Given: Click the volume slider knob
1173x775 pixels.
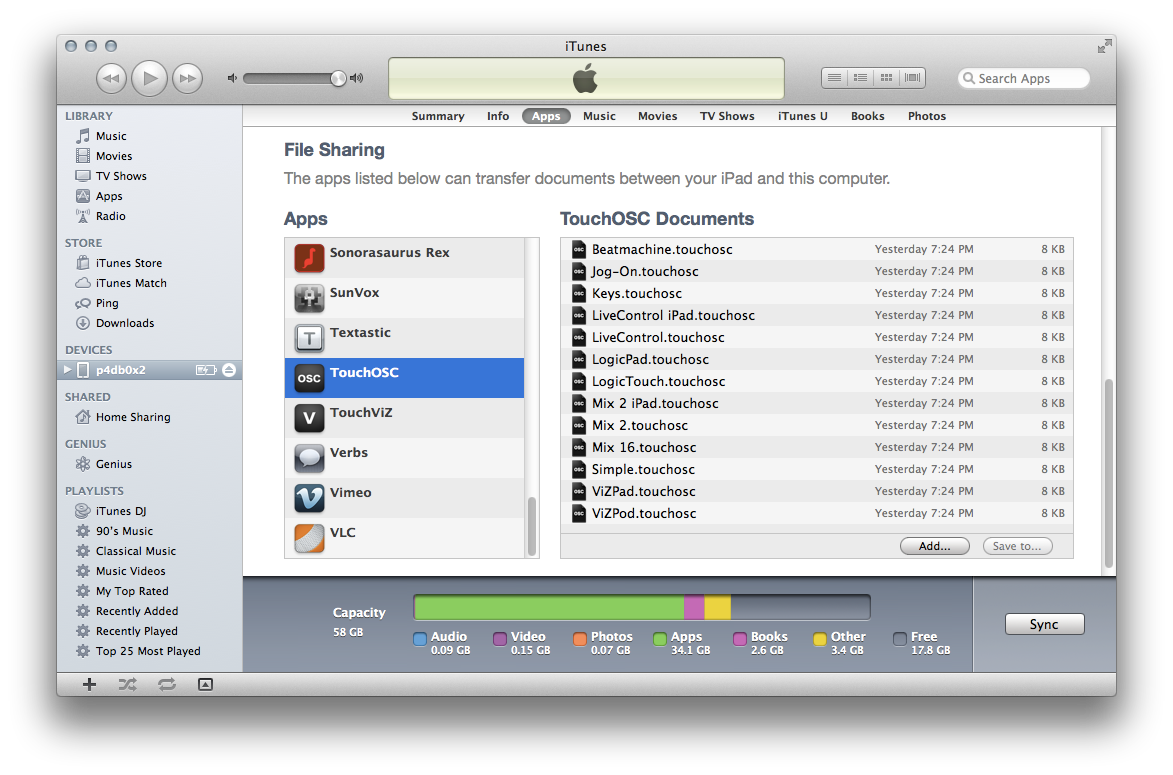Looking at the screenshot, I should (x=338, y=79).
